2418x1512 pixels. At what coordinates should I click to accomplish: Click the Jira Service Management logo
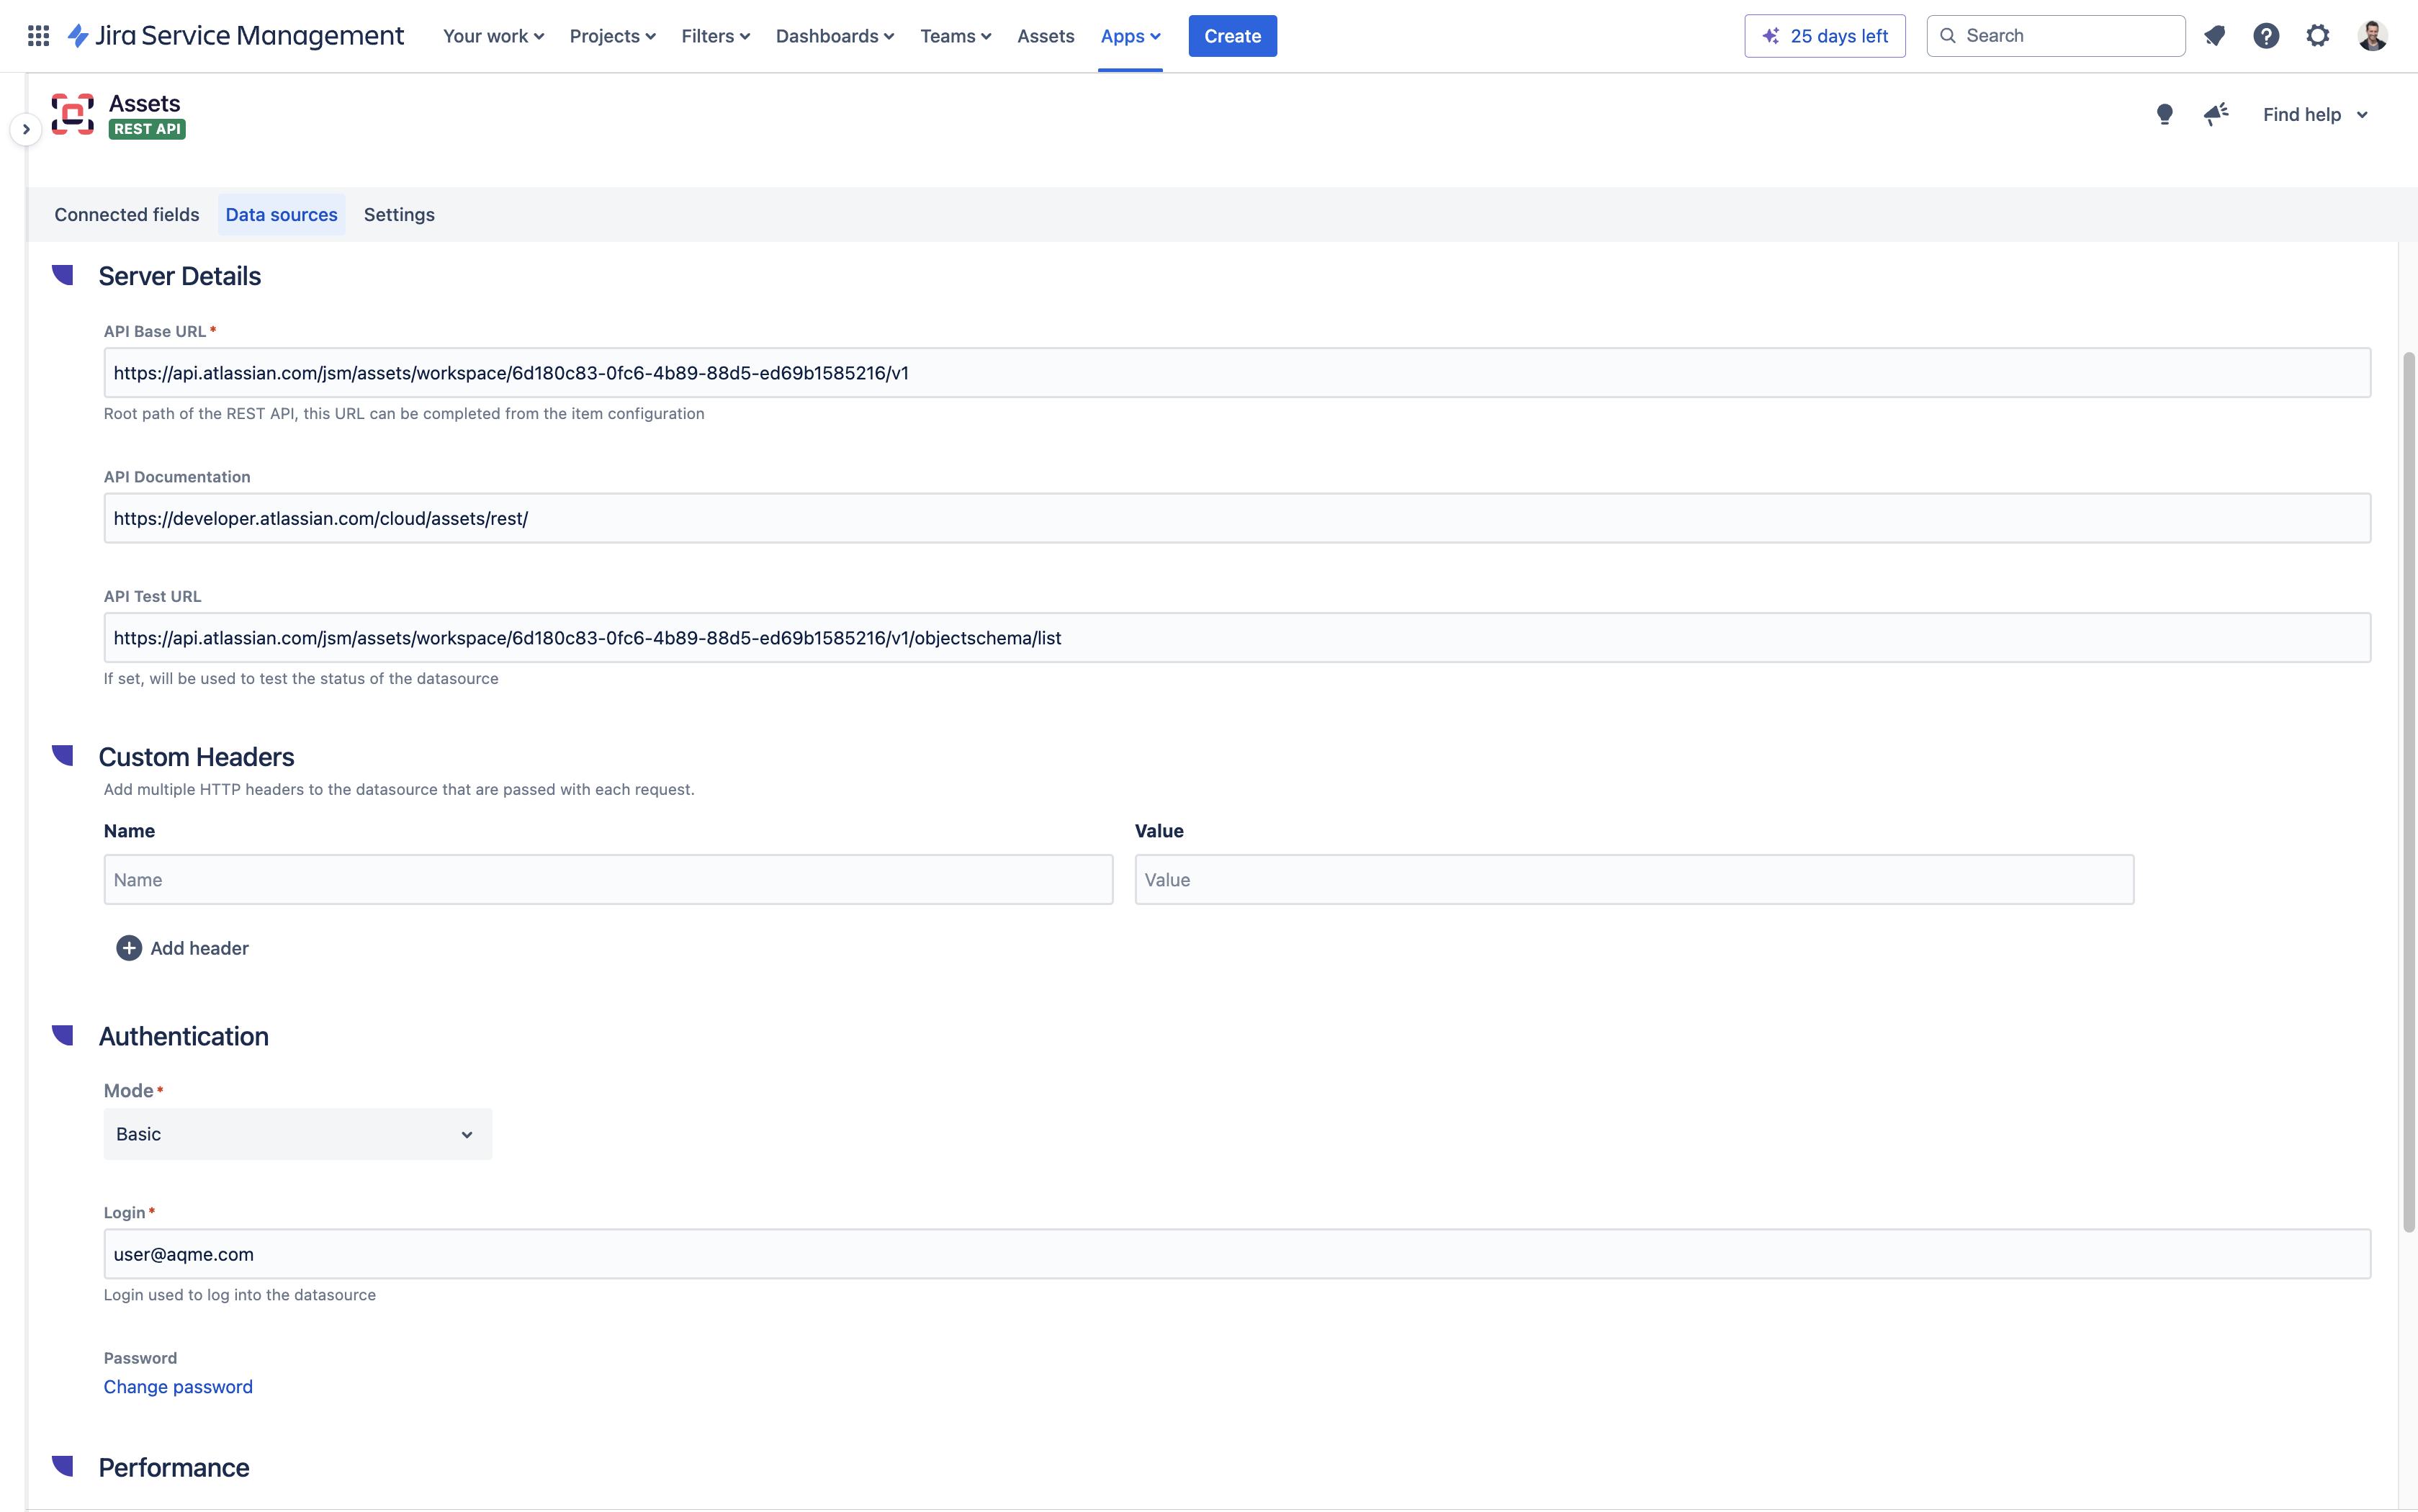coord(238,35)
